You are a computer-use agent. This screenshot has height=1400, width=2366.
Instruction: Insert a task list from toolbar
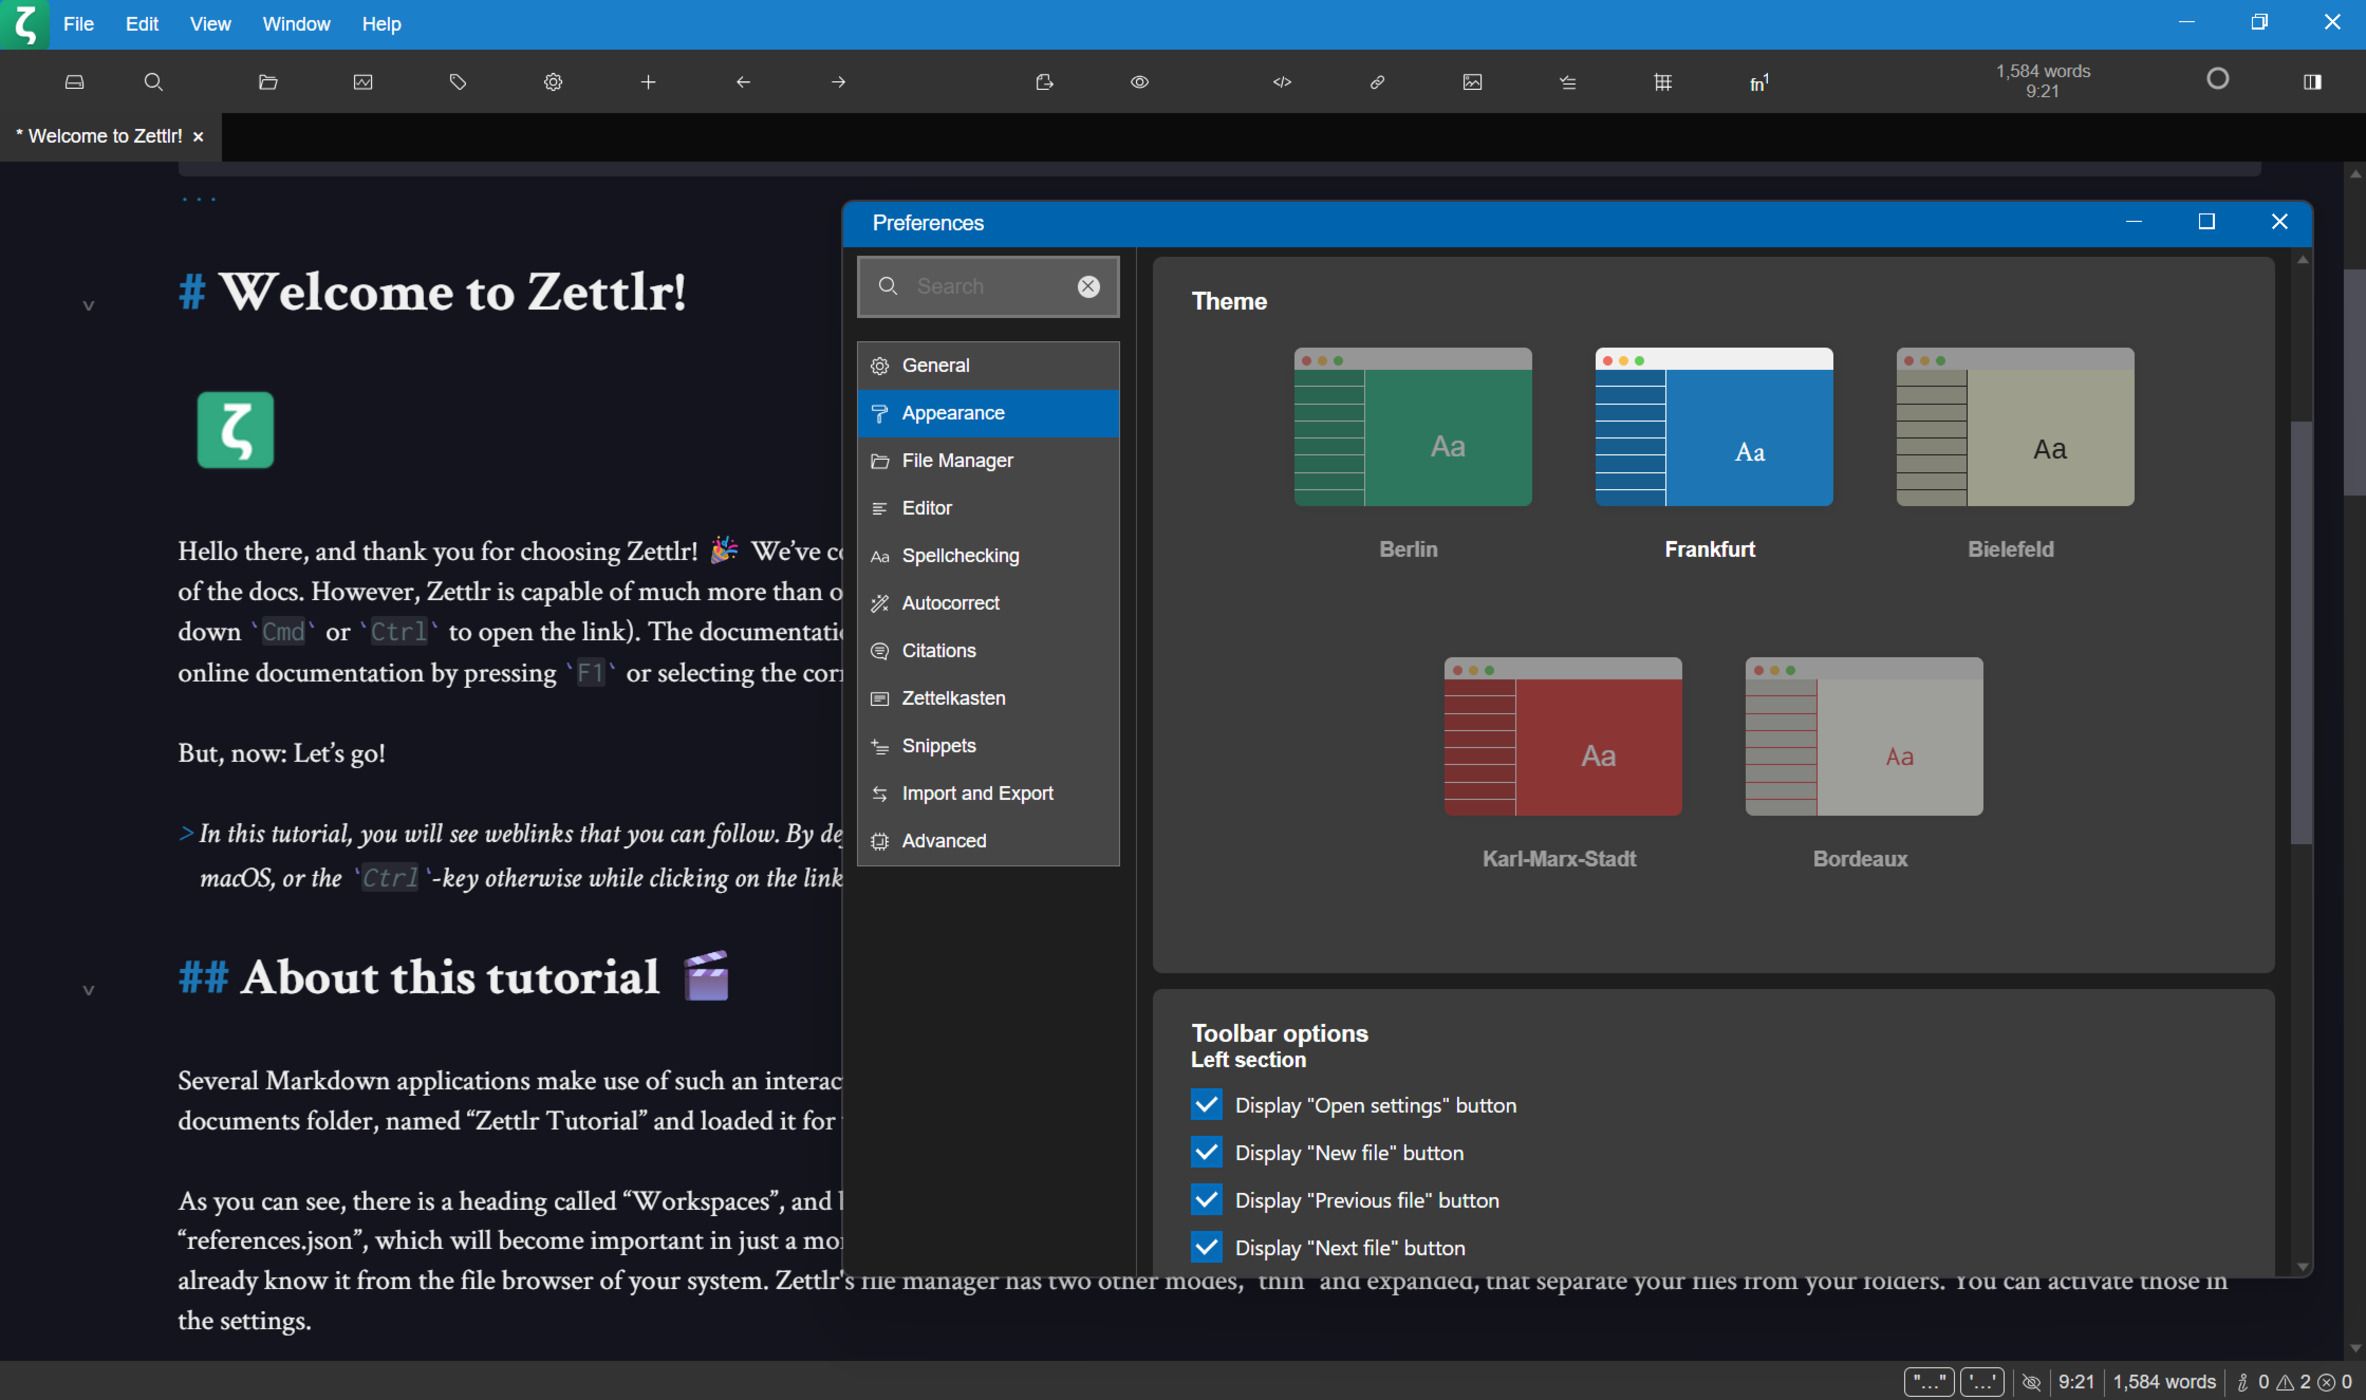[x=1567, y=82]
